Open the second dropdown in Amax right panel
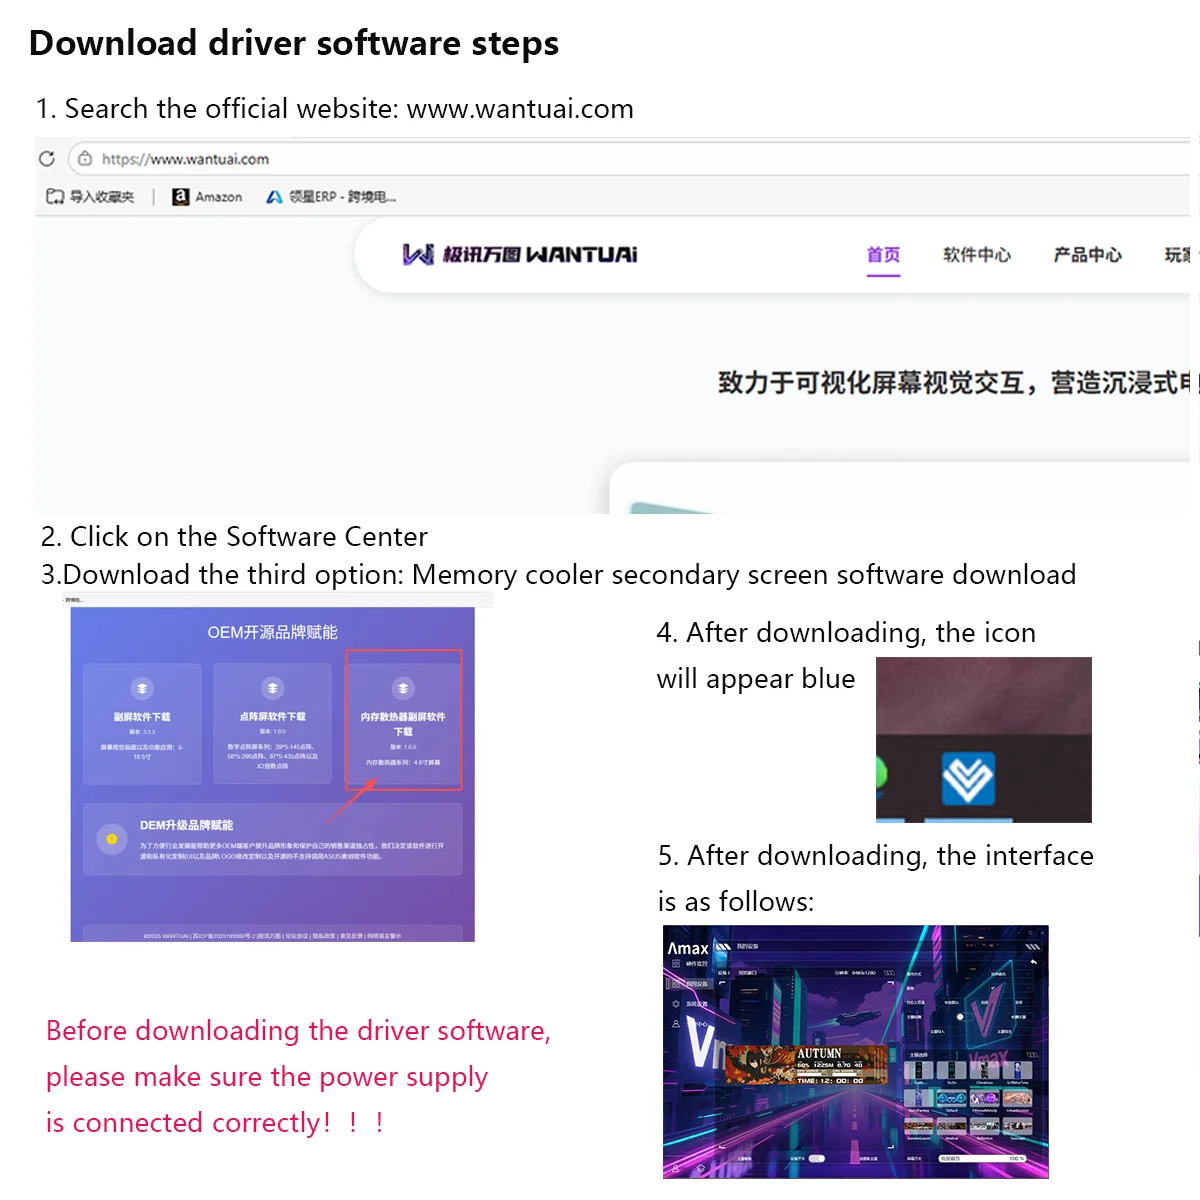 [x=1011, y=988]
